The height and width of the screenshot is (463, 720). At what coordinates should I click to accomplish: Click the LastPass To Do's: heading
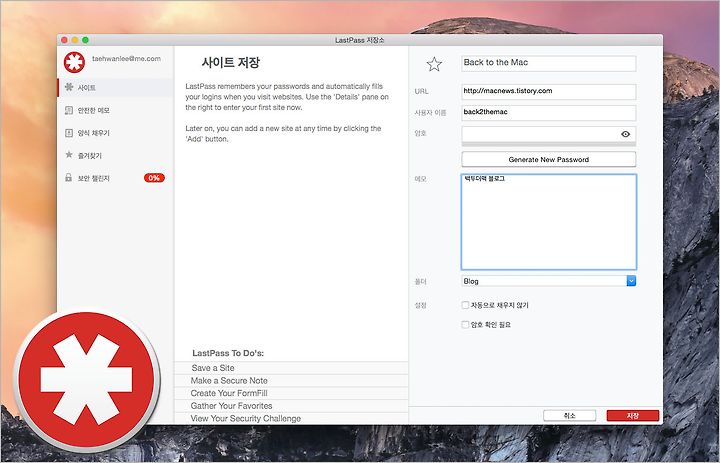click(x=228, y=353)
